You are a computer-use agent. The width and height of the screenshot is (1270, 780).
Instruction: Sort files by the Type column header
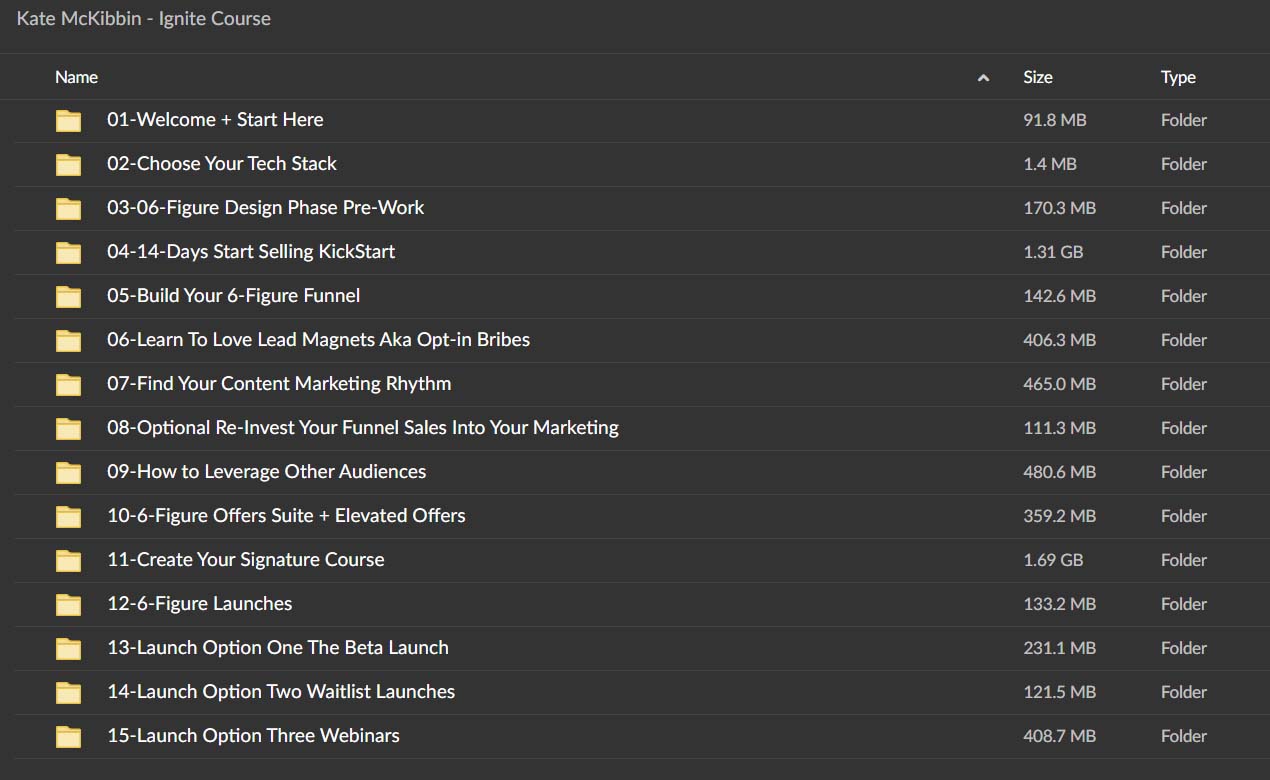(1178, 77)
